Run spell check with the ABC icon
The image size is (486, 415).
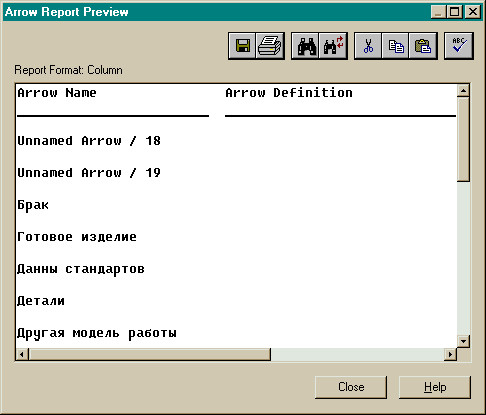click(459, 46)
